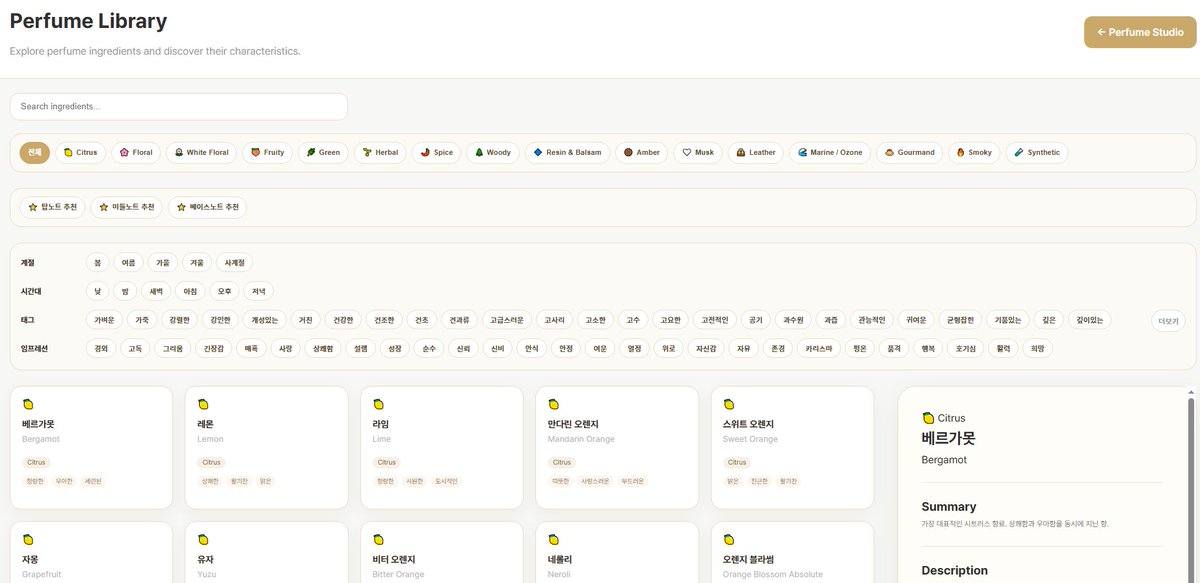Select the Smoky flame category chip
1200x583 pixels.
[x=974, y=153]
